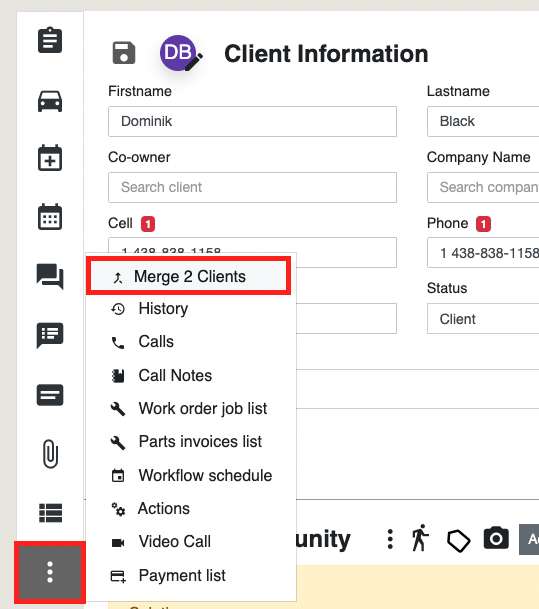Image resolution: width=539 pixels, height=609 pixels.
Task: Open the car vehicles sidebar icon
Action: pyautogui.click(x=50, y=101)
